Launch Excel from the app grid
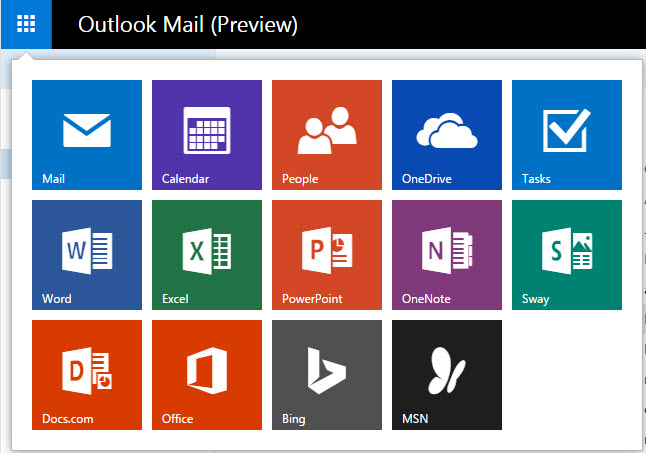The height and width of the screenshot is (453, 646). pos(207,254)
